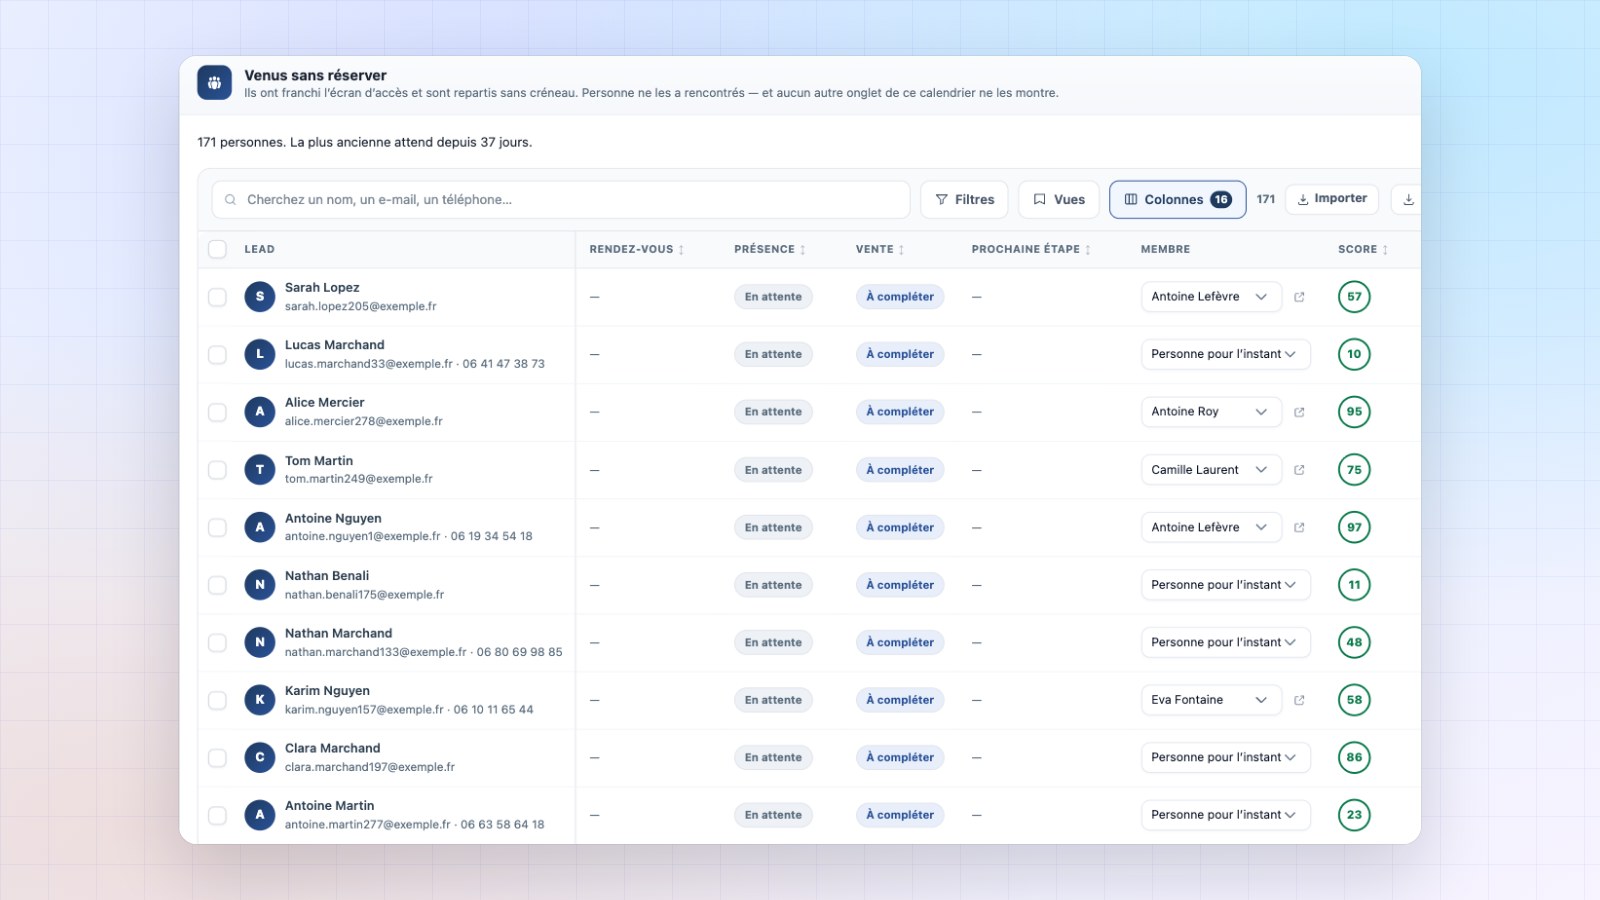The image size is (1600, 900).
Task: Open the Eva Fontaine member dropdown
Action: (x=1211, y=700)
